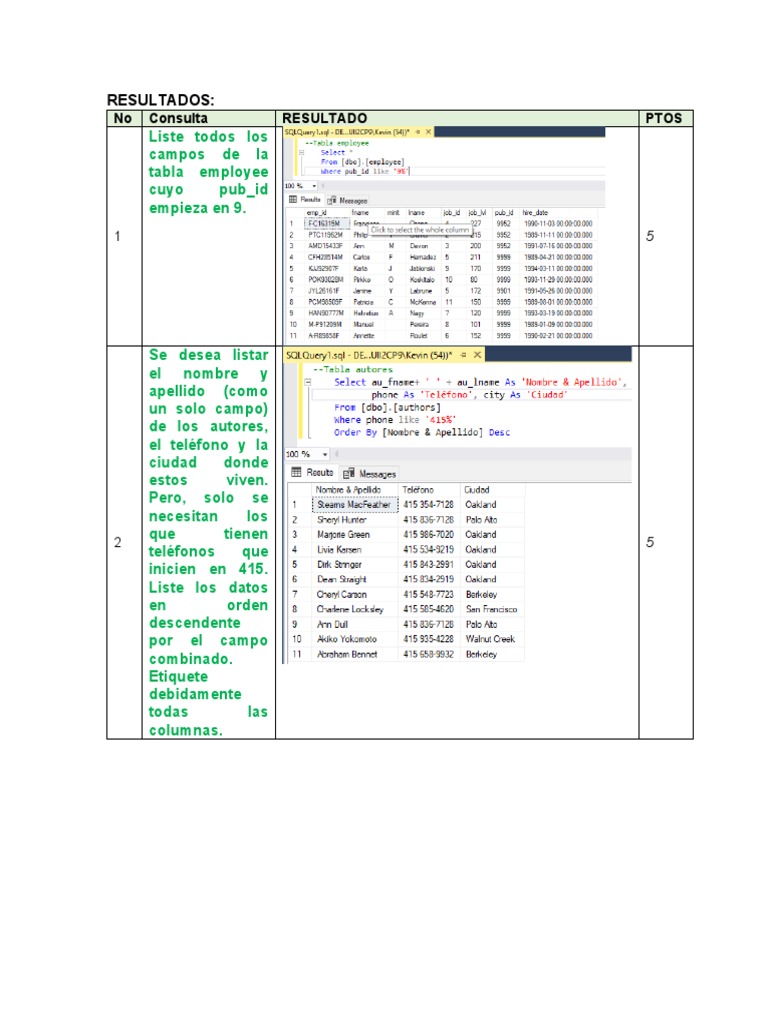Click the hire_date column header

coord(536,213)
